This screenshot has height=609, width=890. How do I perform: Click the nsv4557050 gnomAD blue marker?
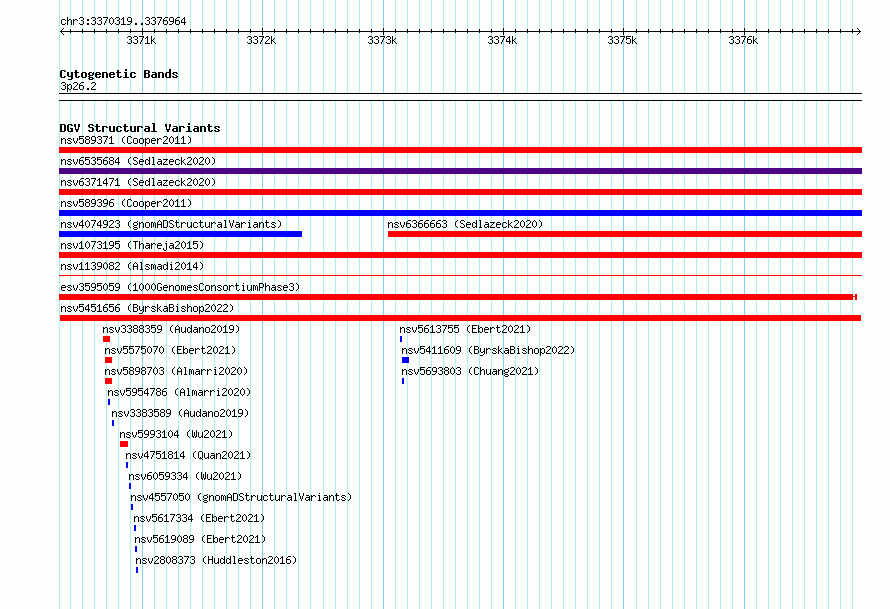[132, 507]
